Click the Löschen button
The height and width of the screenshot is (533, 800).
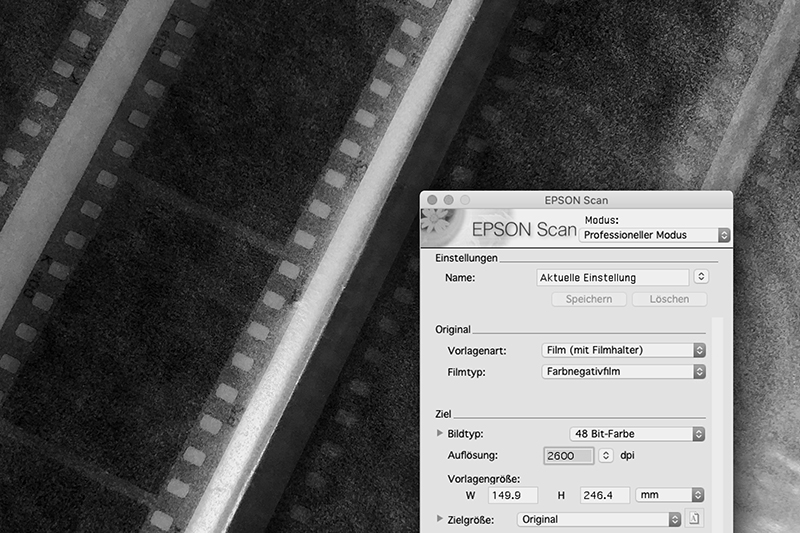(x=669, y=299)
